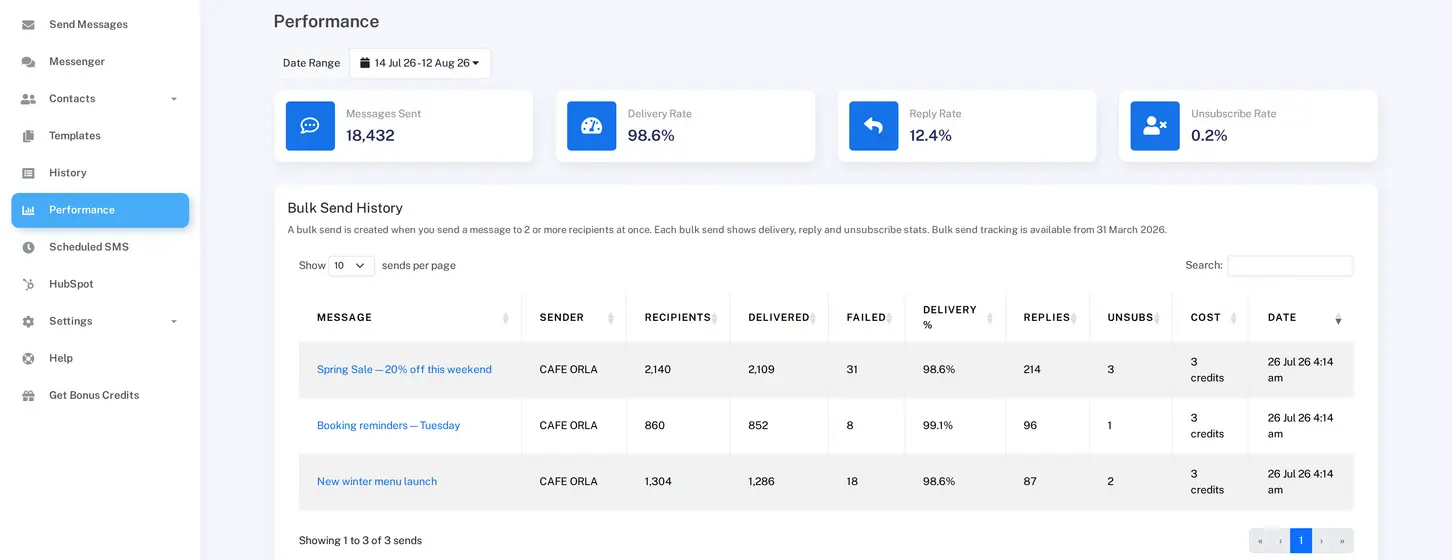Click the Messages Sent speech bubble icon

click(x=310, y=126)
